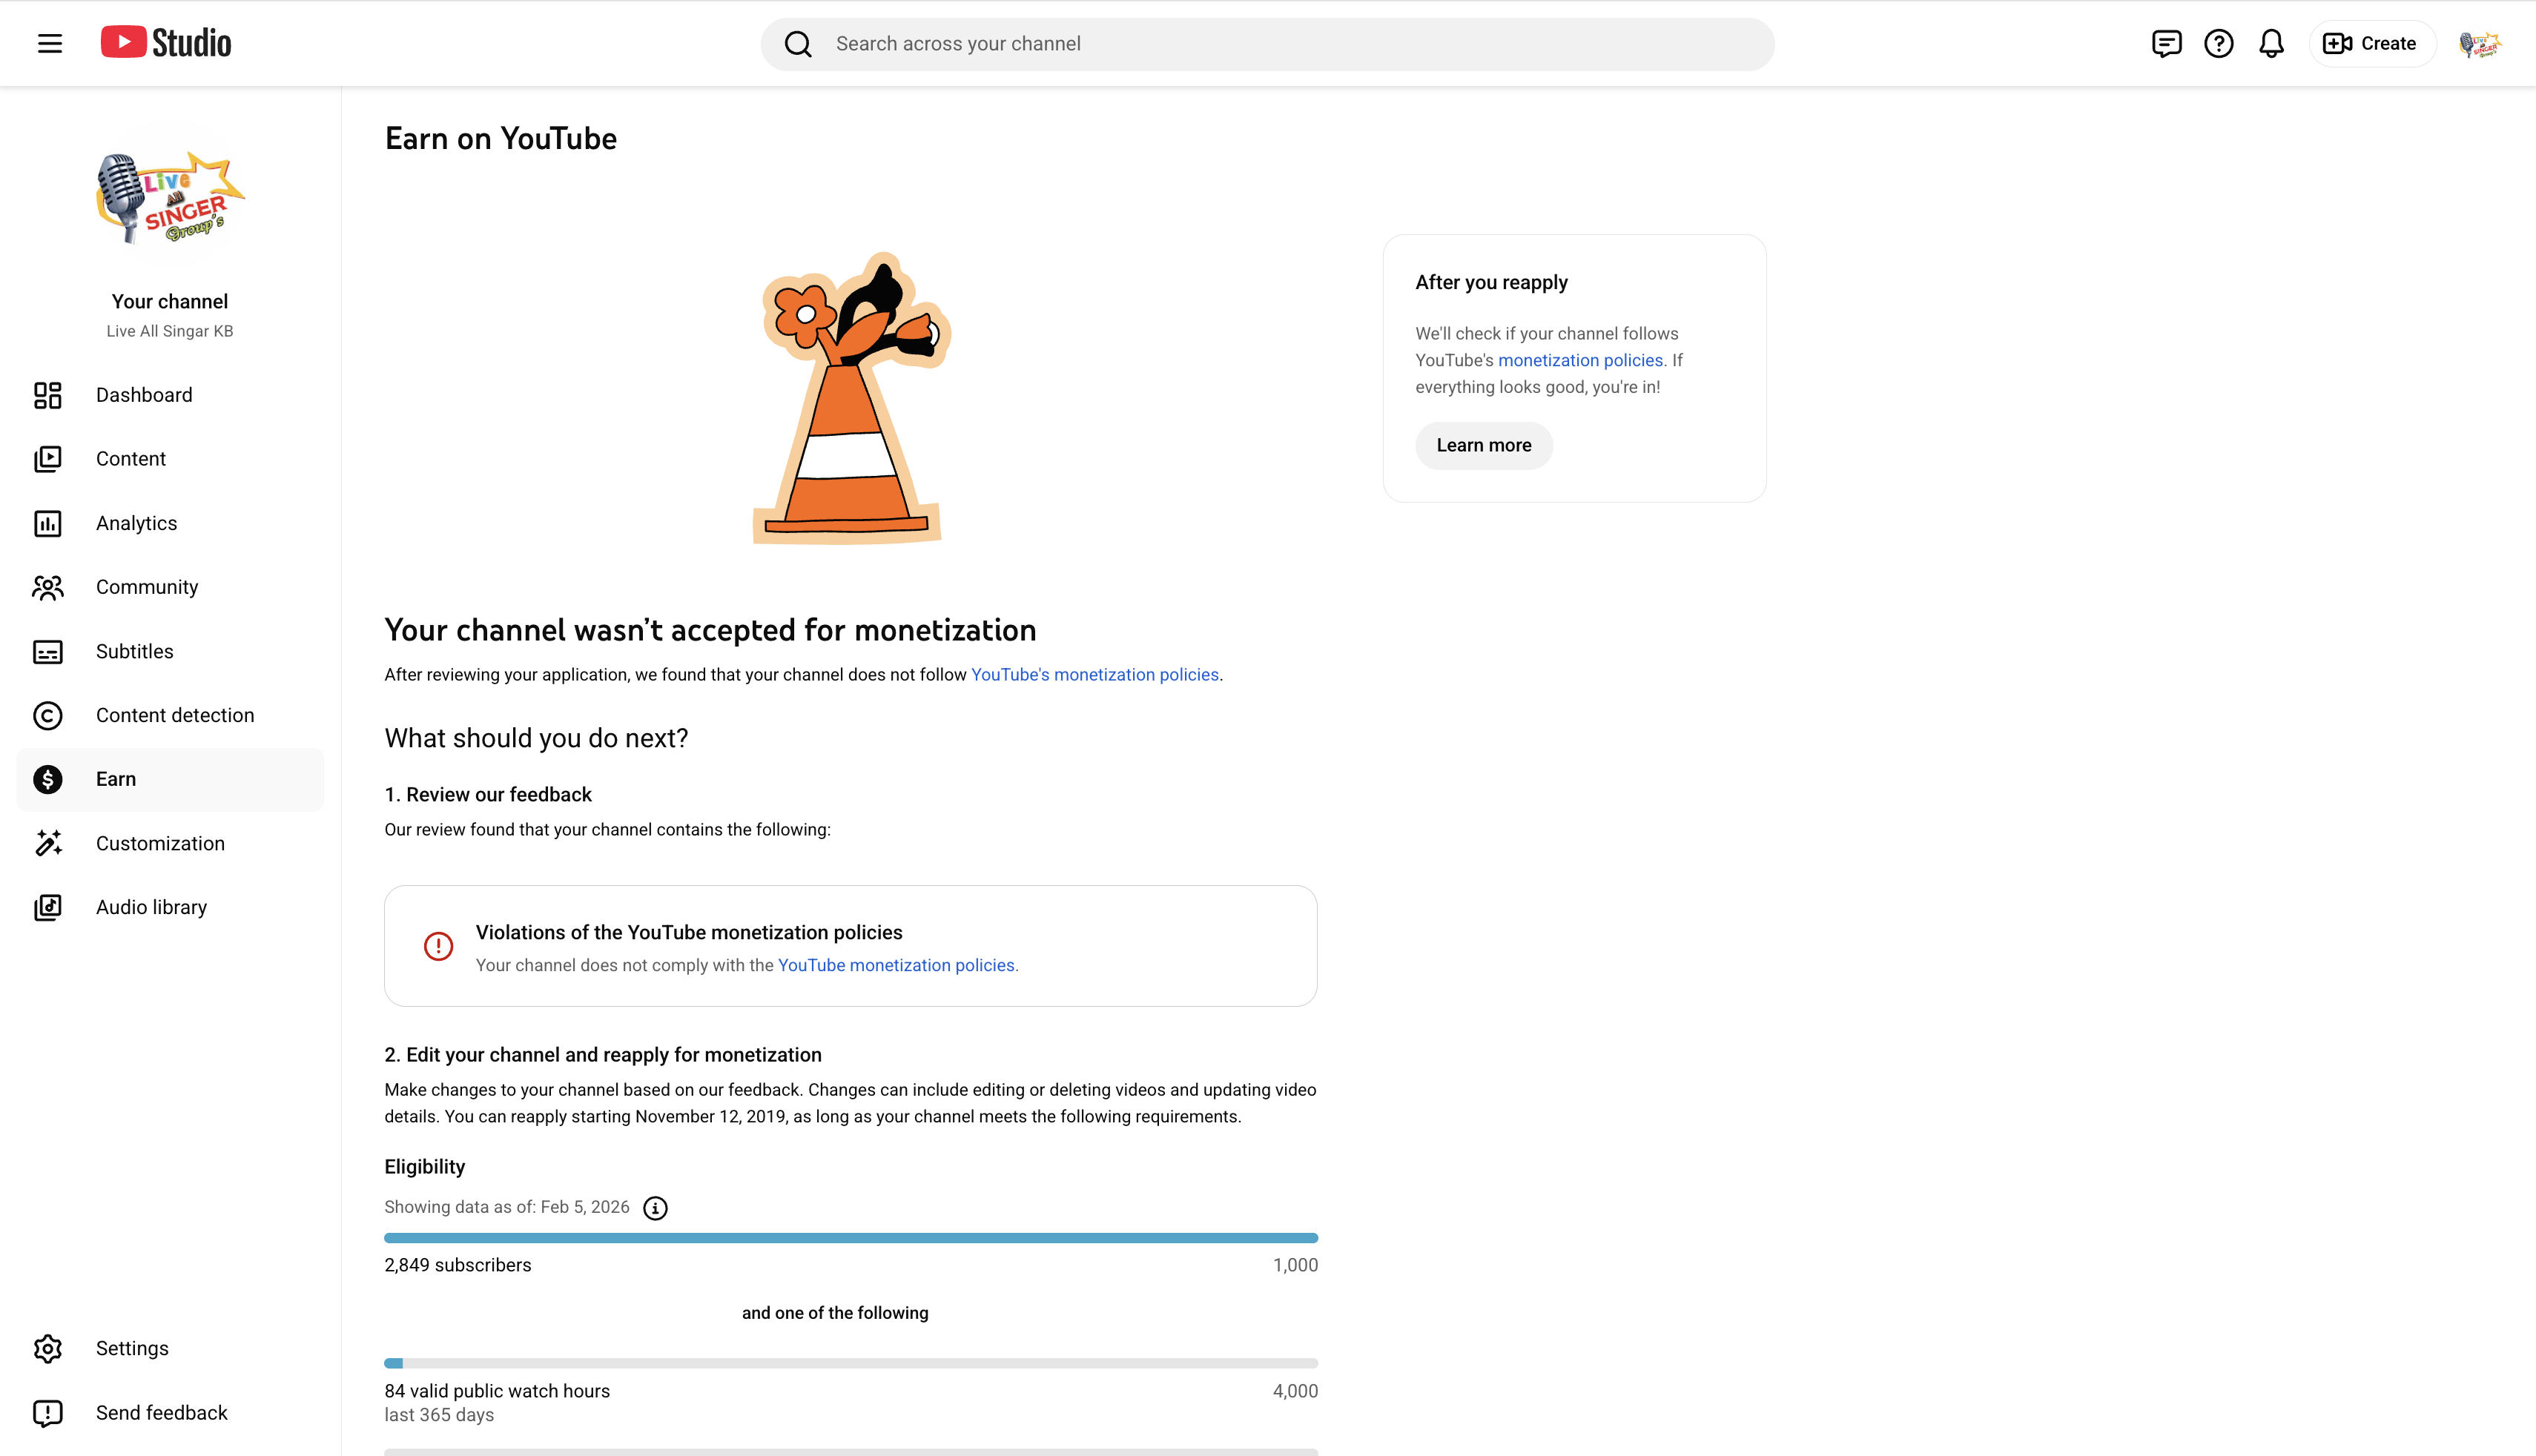
Task: Open the notifications bell icon
Action: click(2271, 43)
